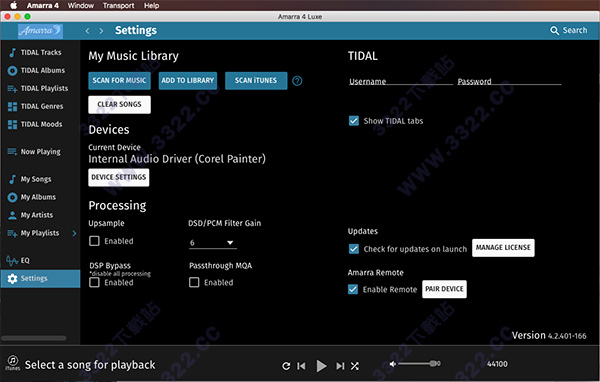This screenshot has height=382, width=600.
Task: Click Add to Library button
Action: pos(188,80)
